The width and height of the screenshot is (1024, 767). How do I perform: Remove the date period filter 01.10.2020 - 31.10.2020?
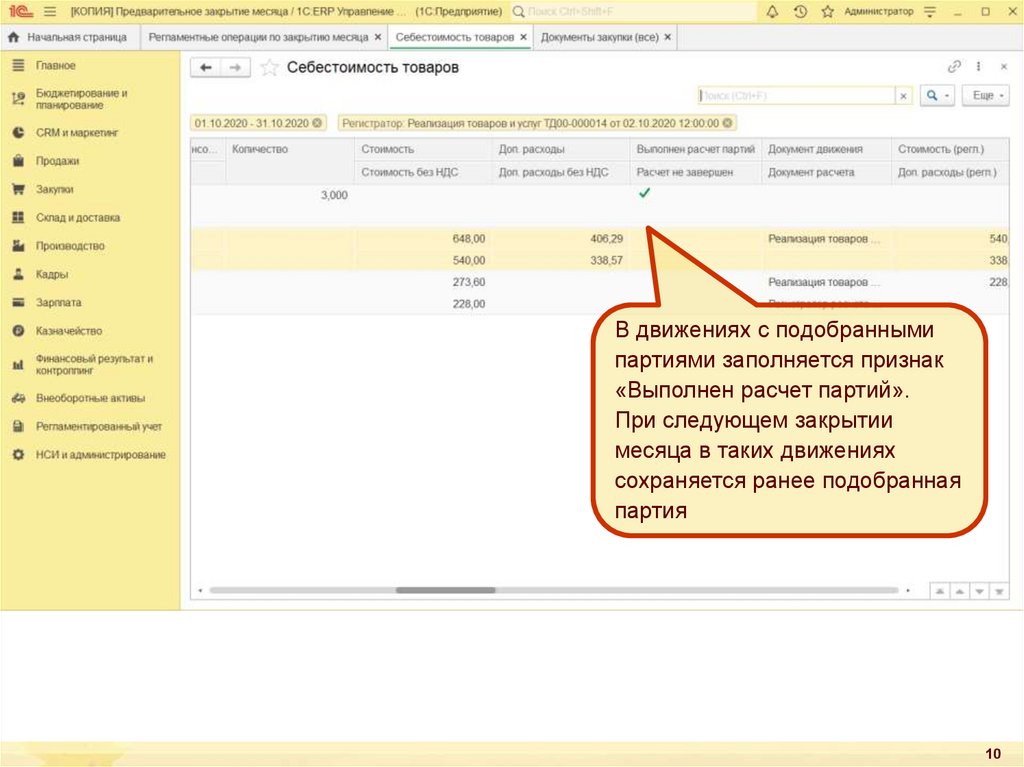tap(318, 123)
